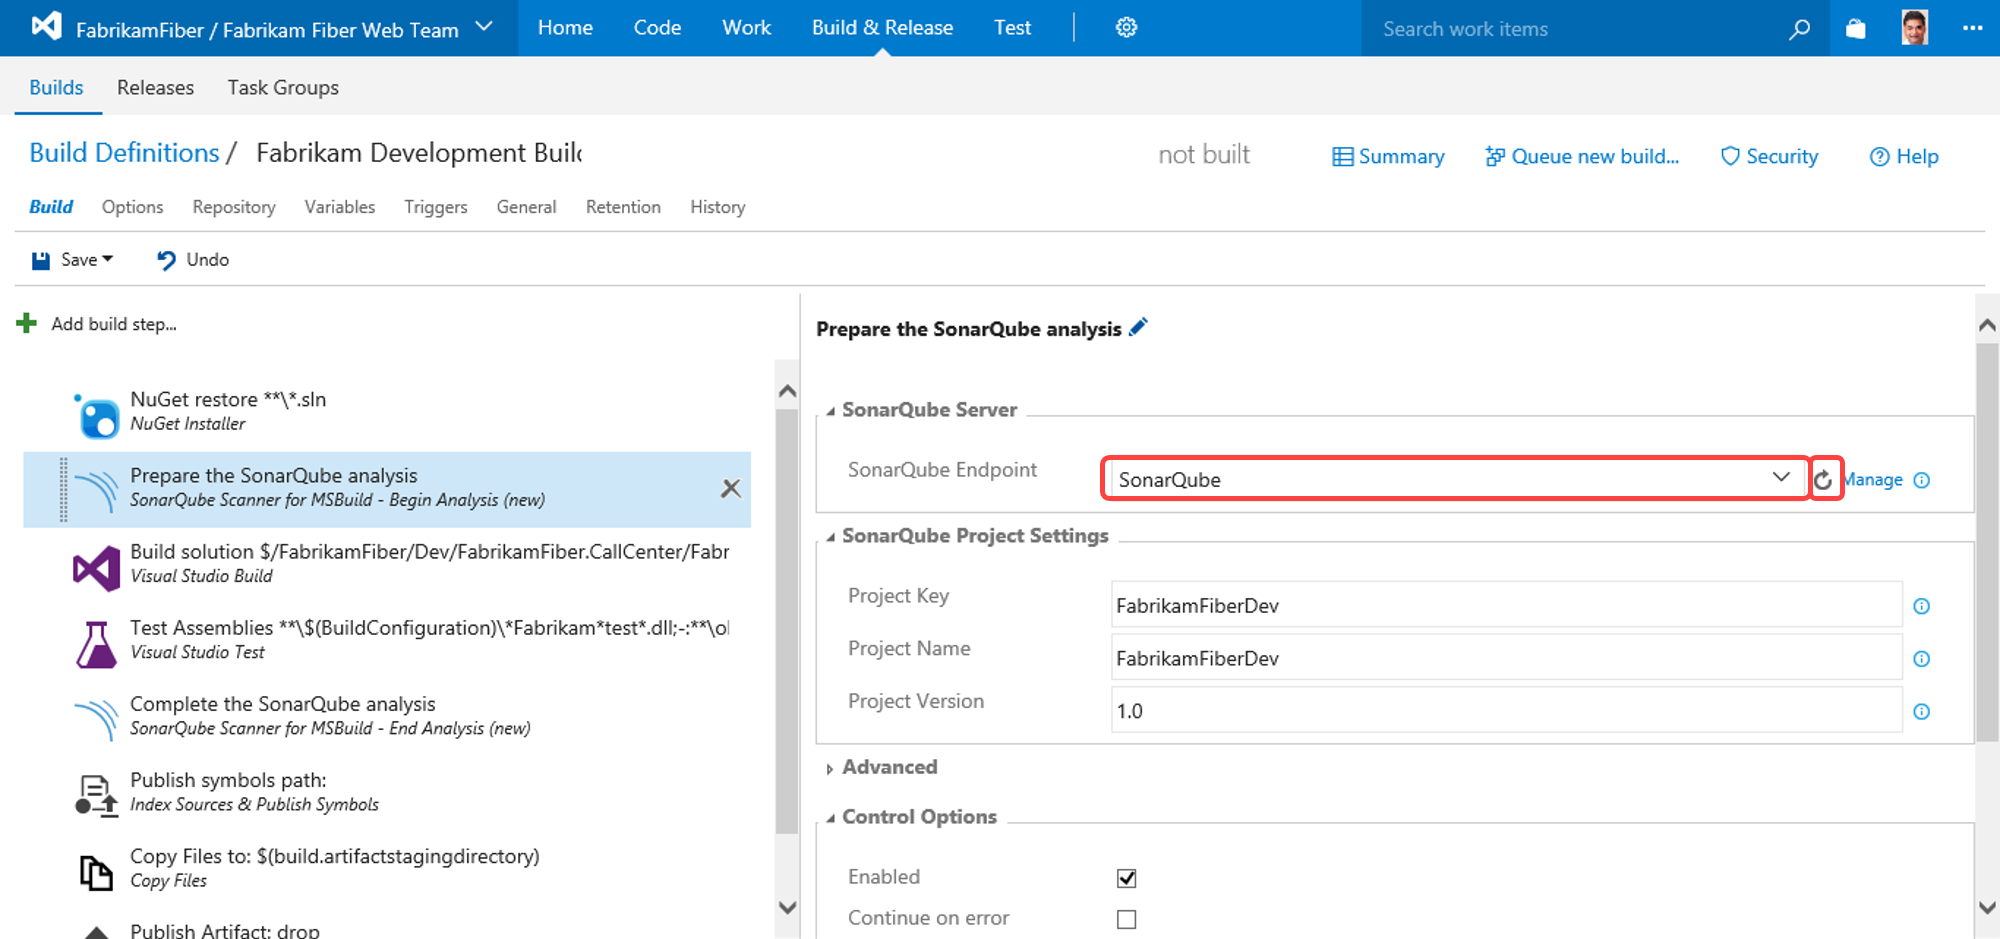Remove the Prepare SonarQube analysis step

731,488
